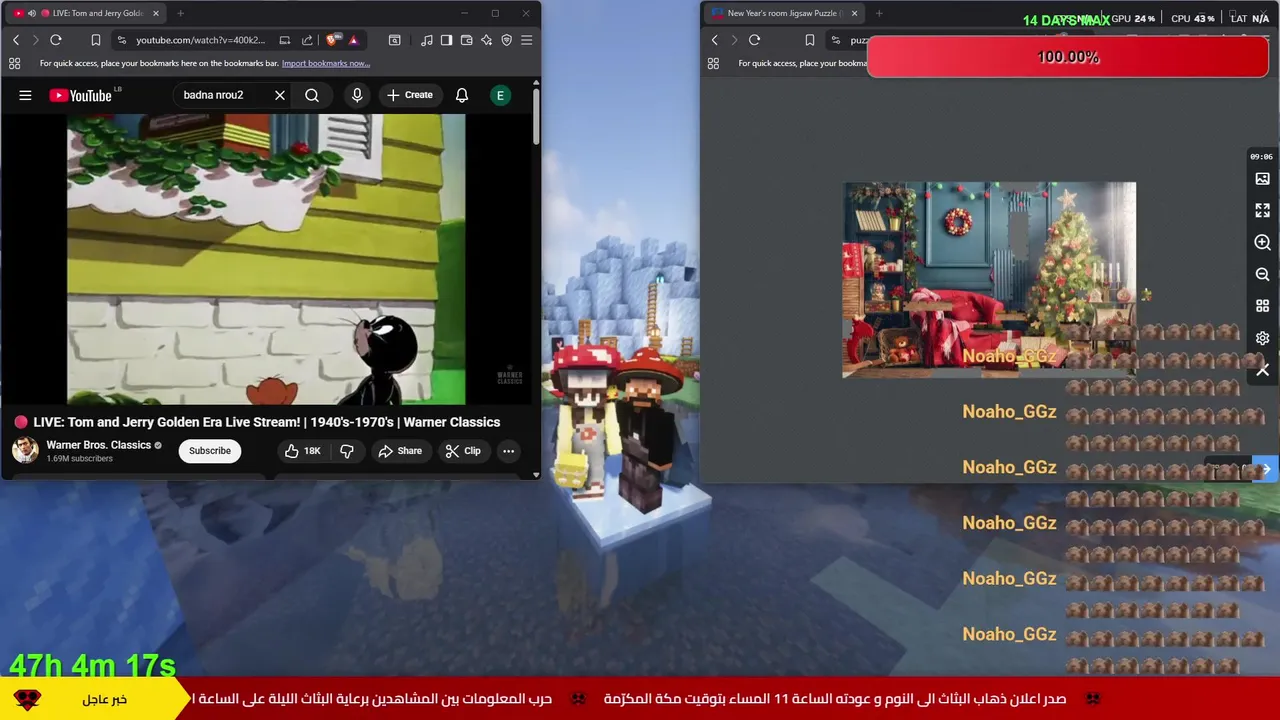
Task: Close the puzzle side toolbar with X
Action: click(1262, 371)
